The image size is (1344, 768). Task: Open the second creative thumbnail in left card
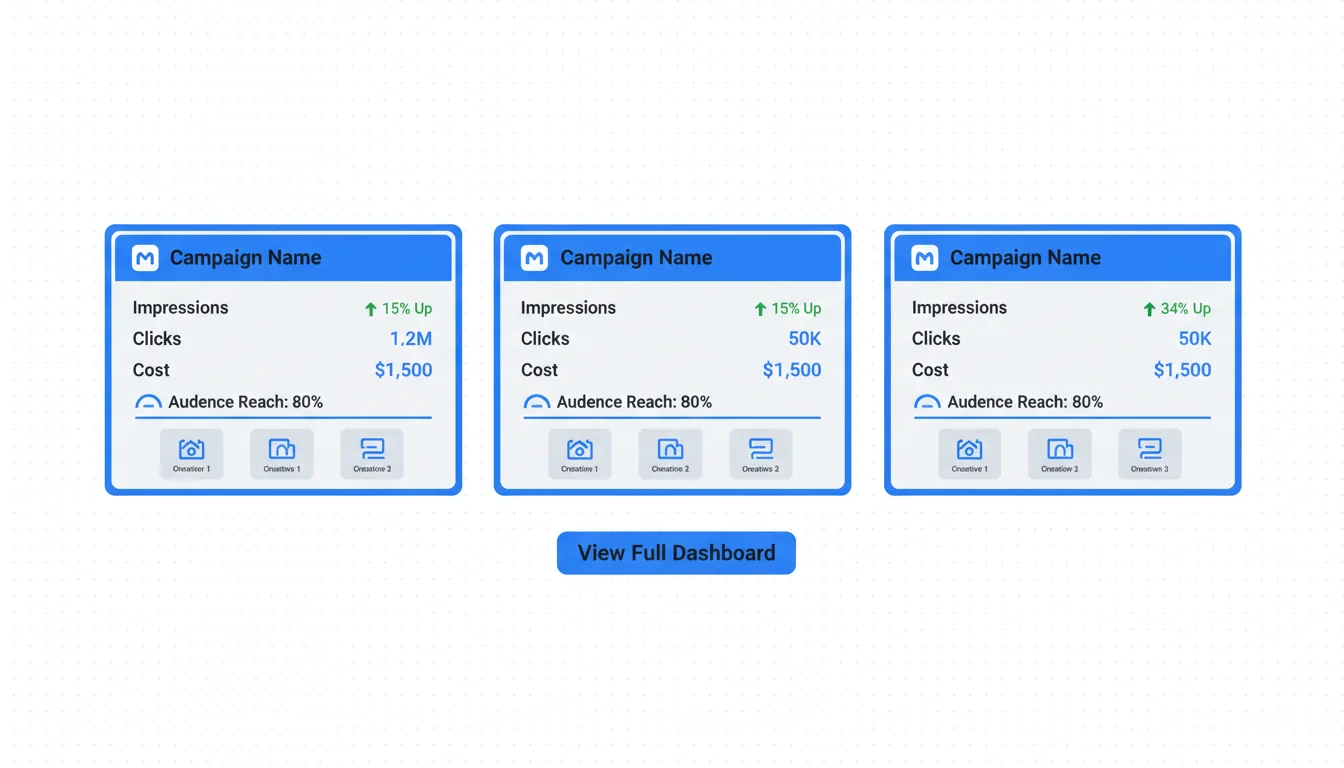pos(282,453)
